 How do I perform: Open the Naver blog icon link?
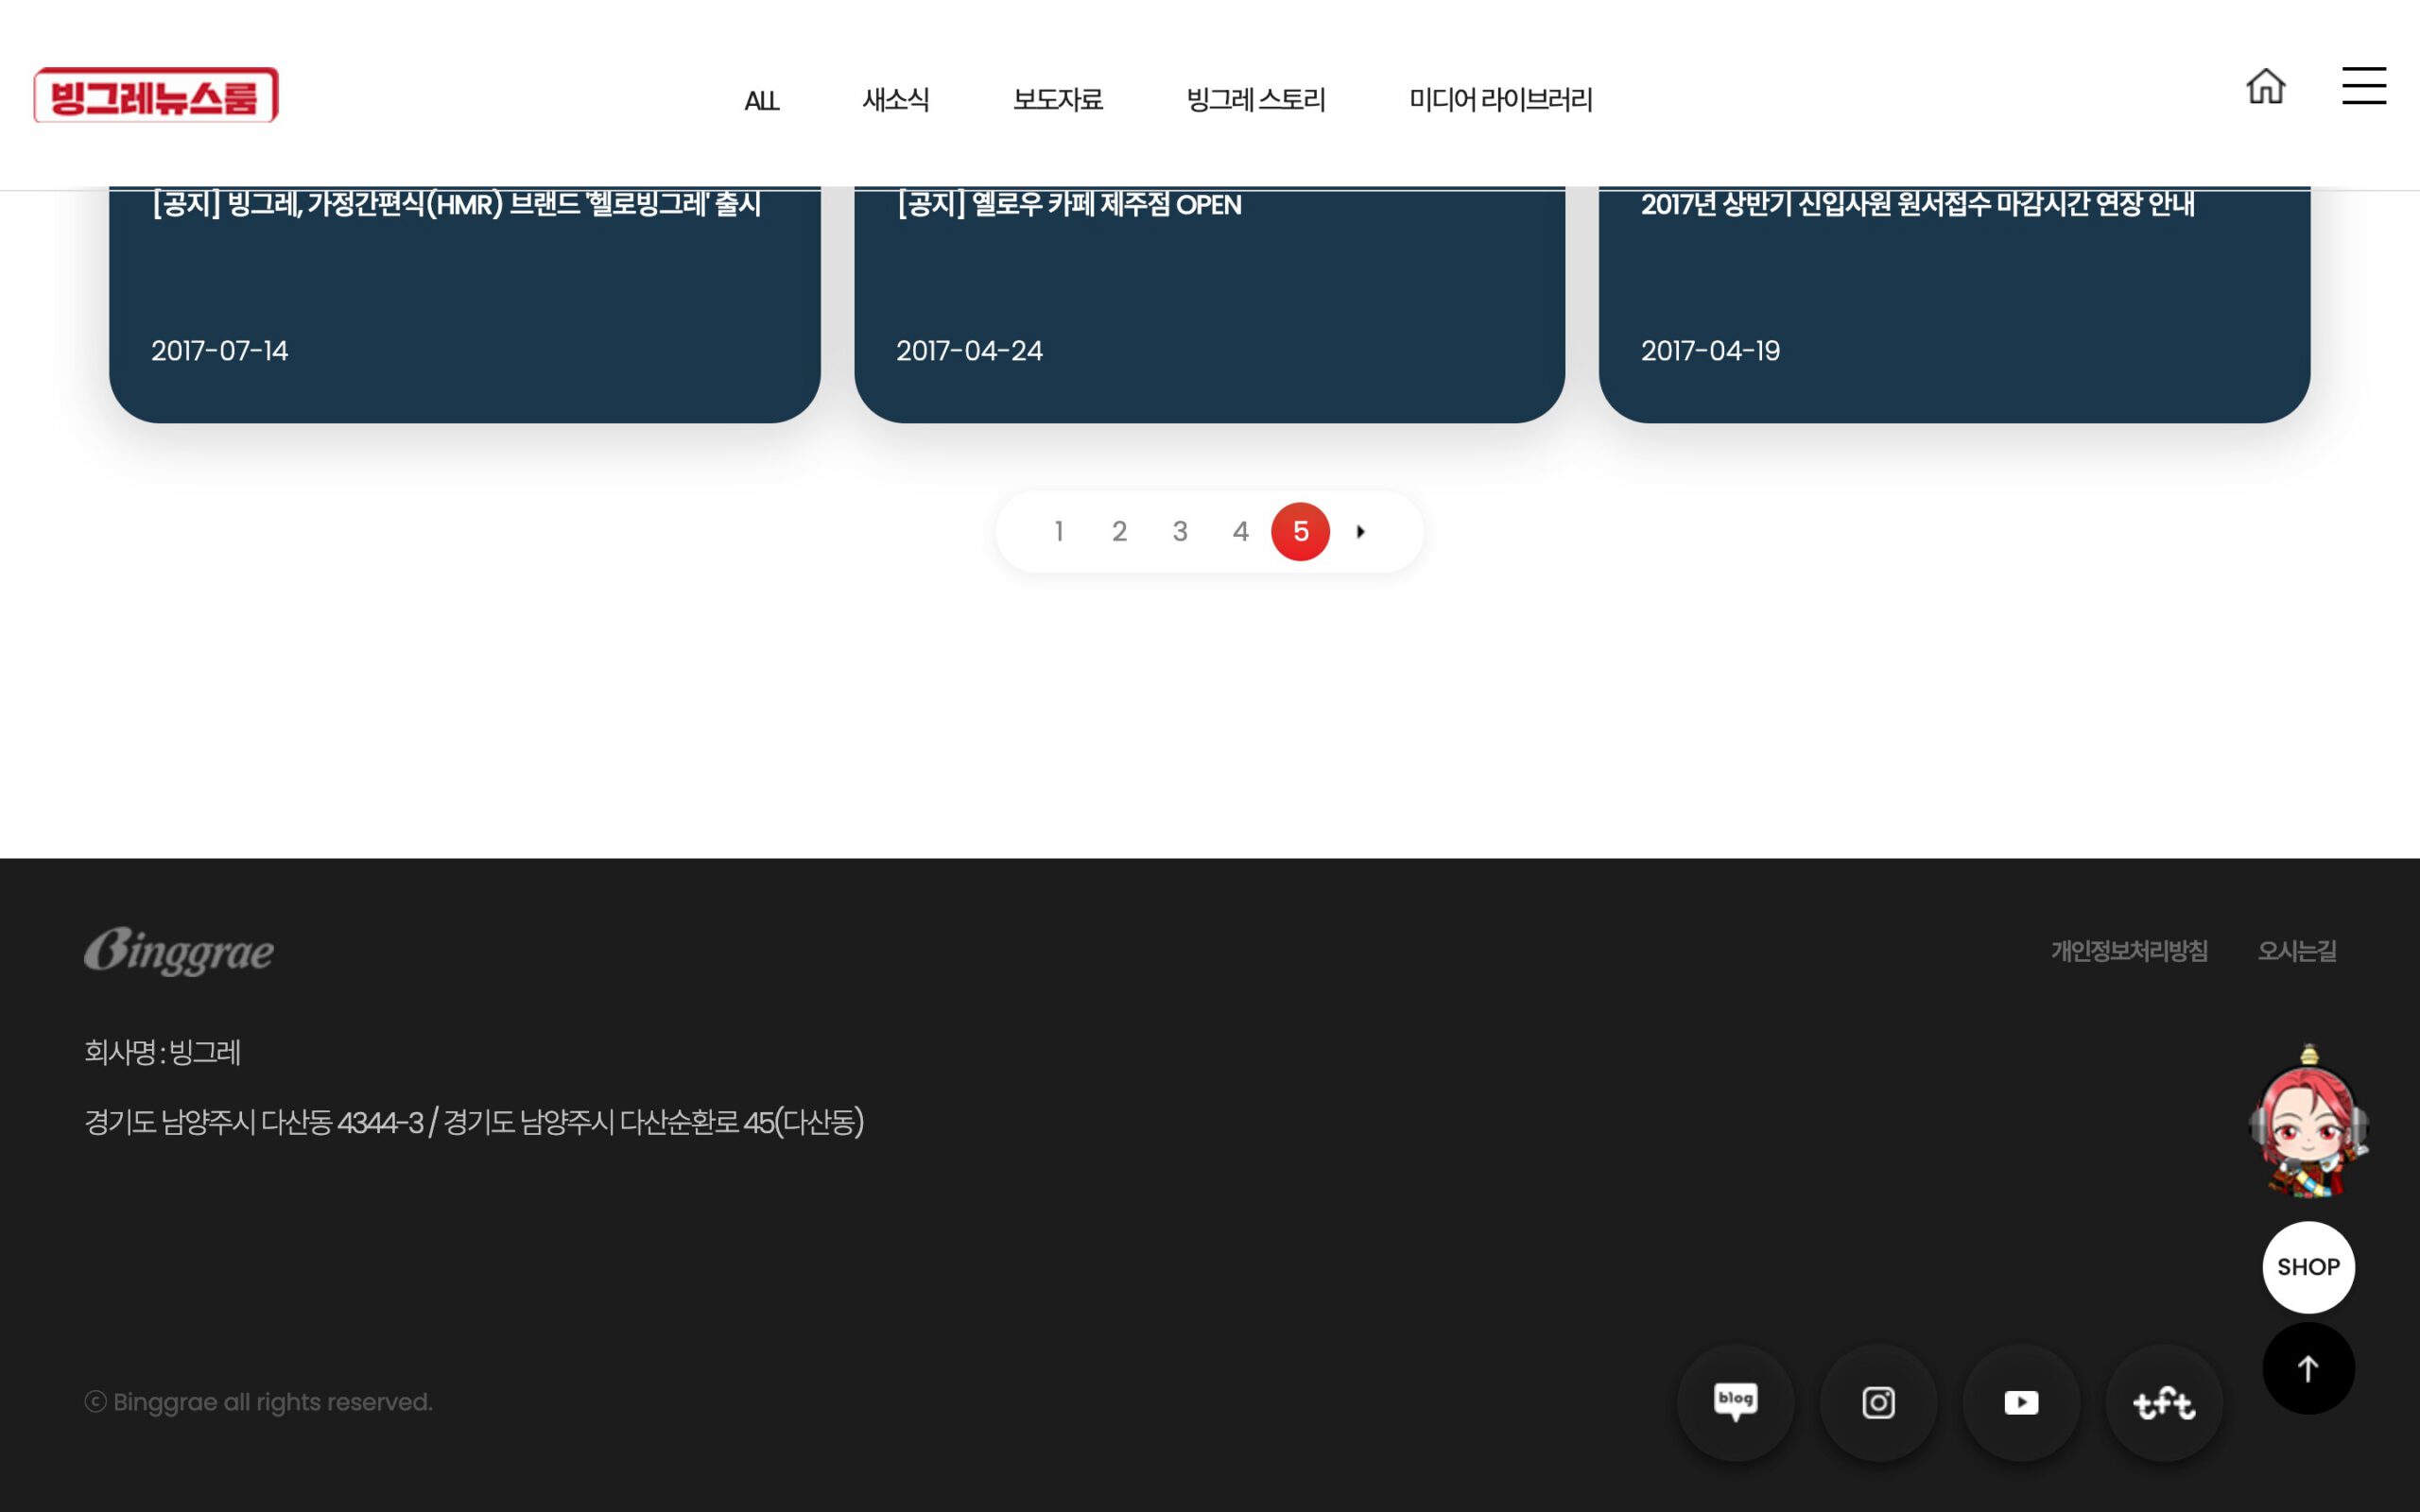pyautogui.click(x=1735, y=1402)
